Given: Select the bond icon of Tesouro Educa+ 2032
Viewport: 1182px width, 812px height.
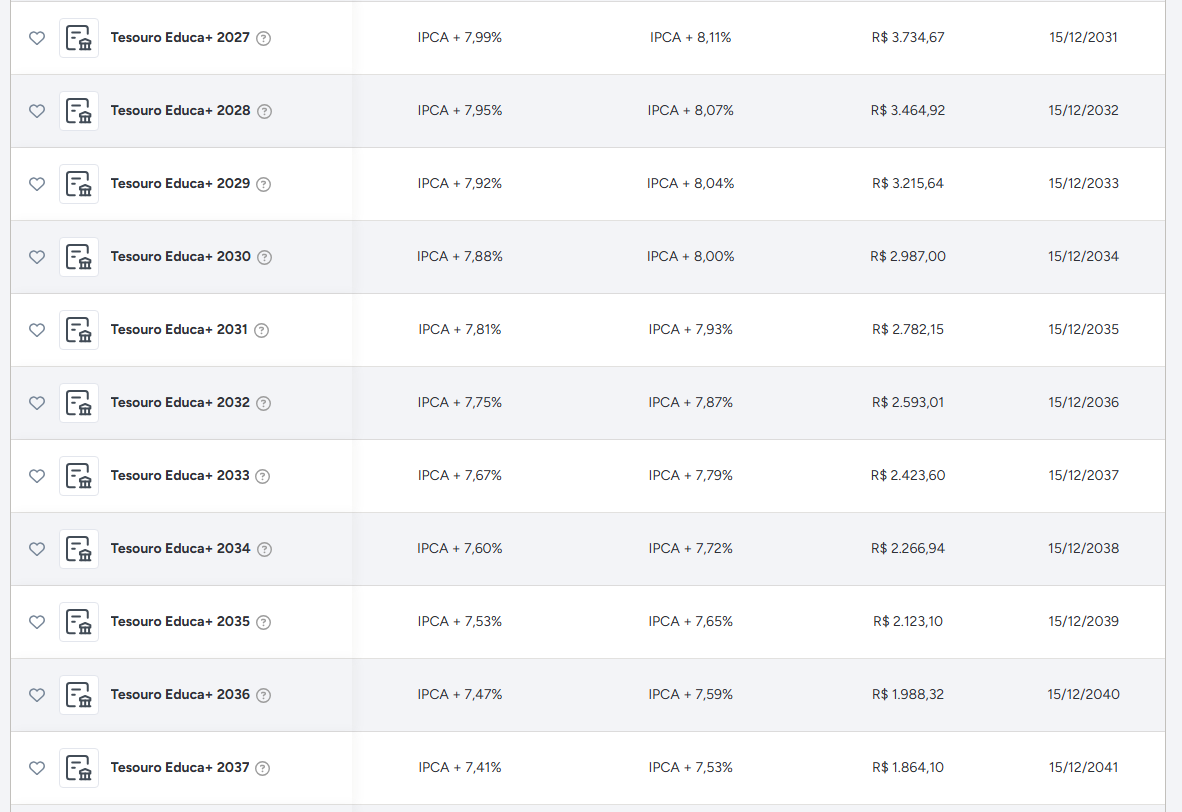Looking at the screenshot, I should click(x=79, y=403).
